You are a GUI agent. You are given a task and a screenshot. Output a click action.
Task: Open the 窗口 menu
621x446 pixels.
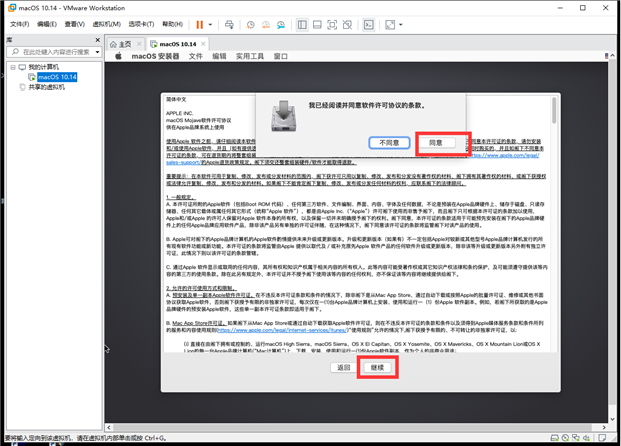point(281,56)
